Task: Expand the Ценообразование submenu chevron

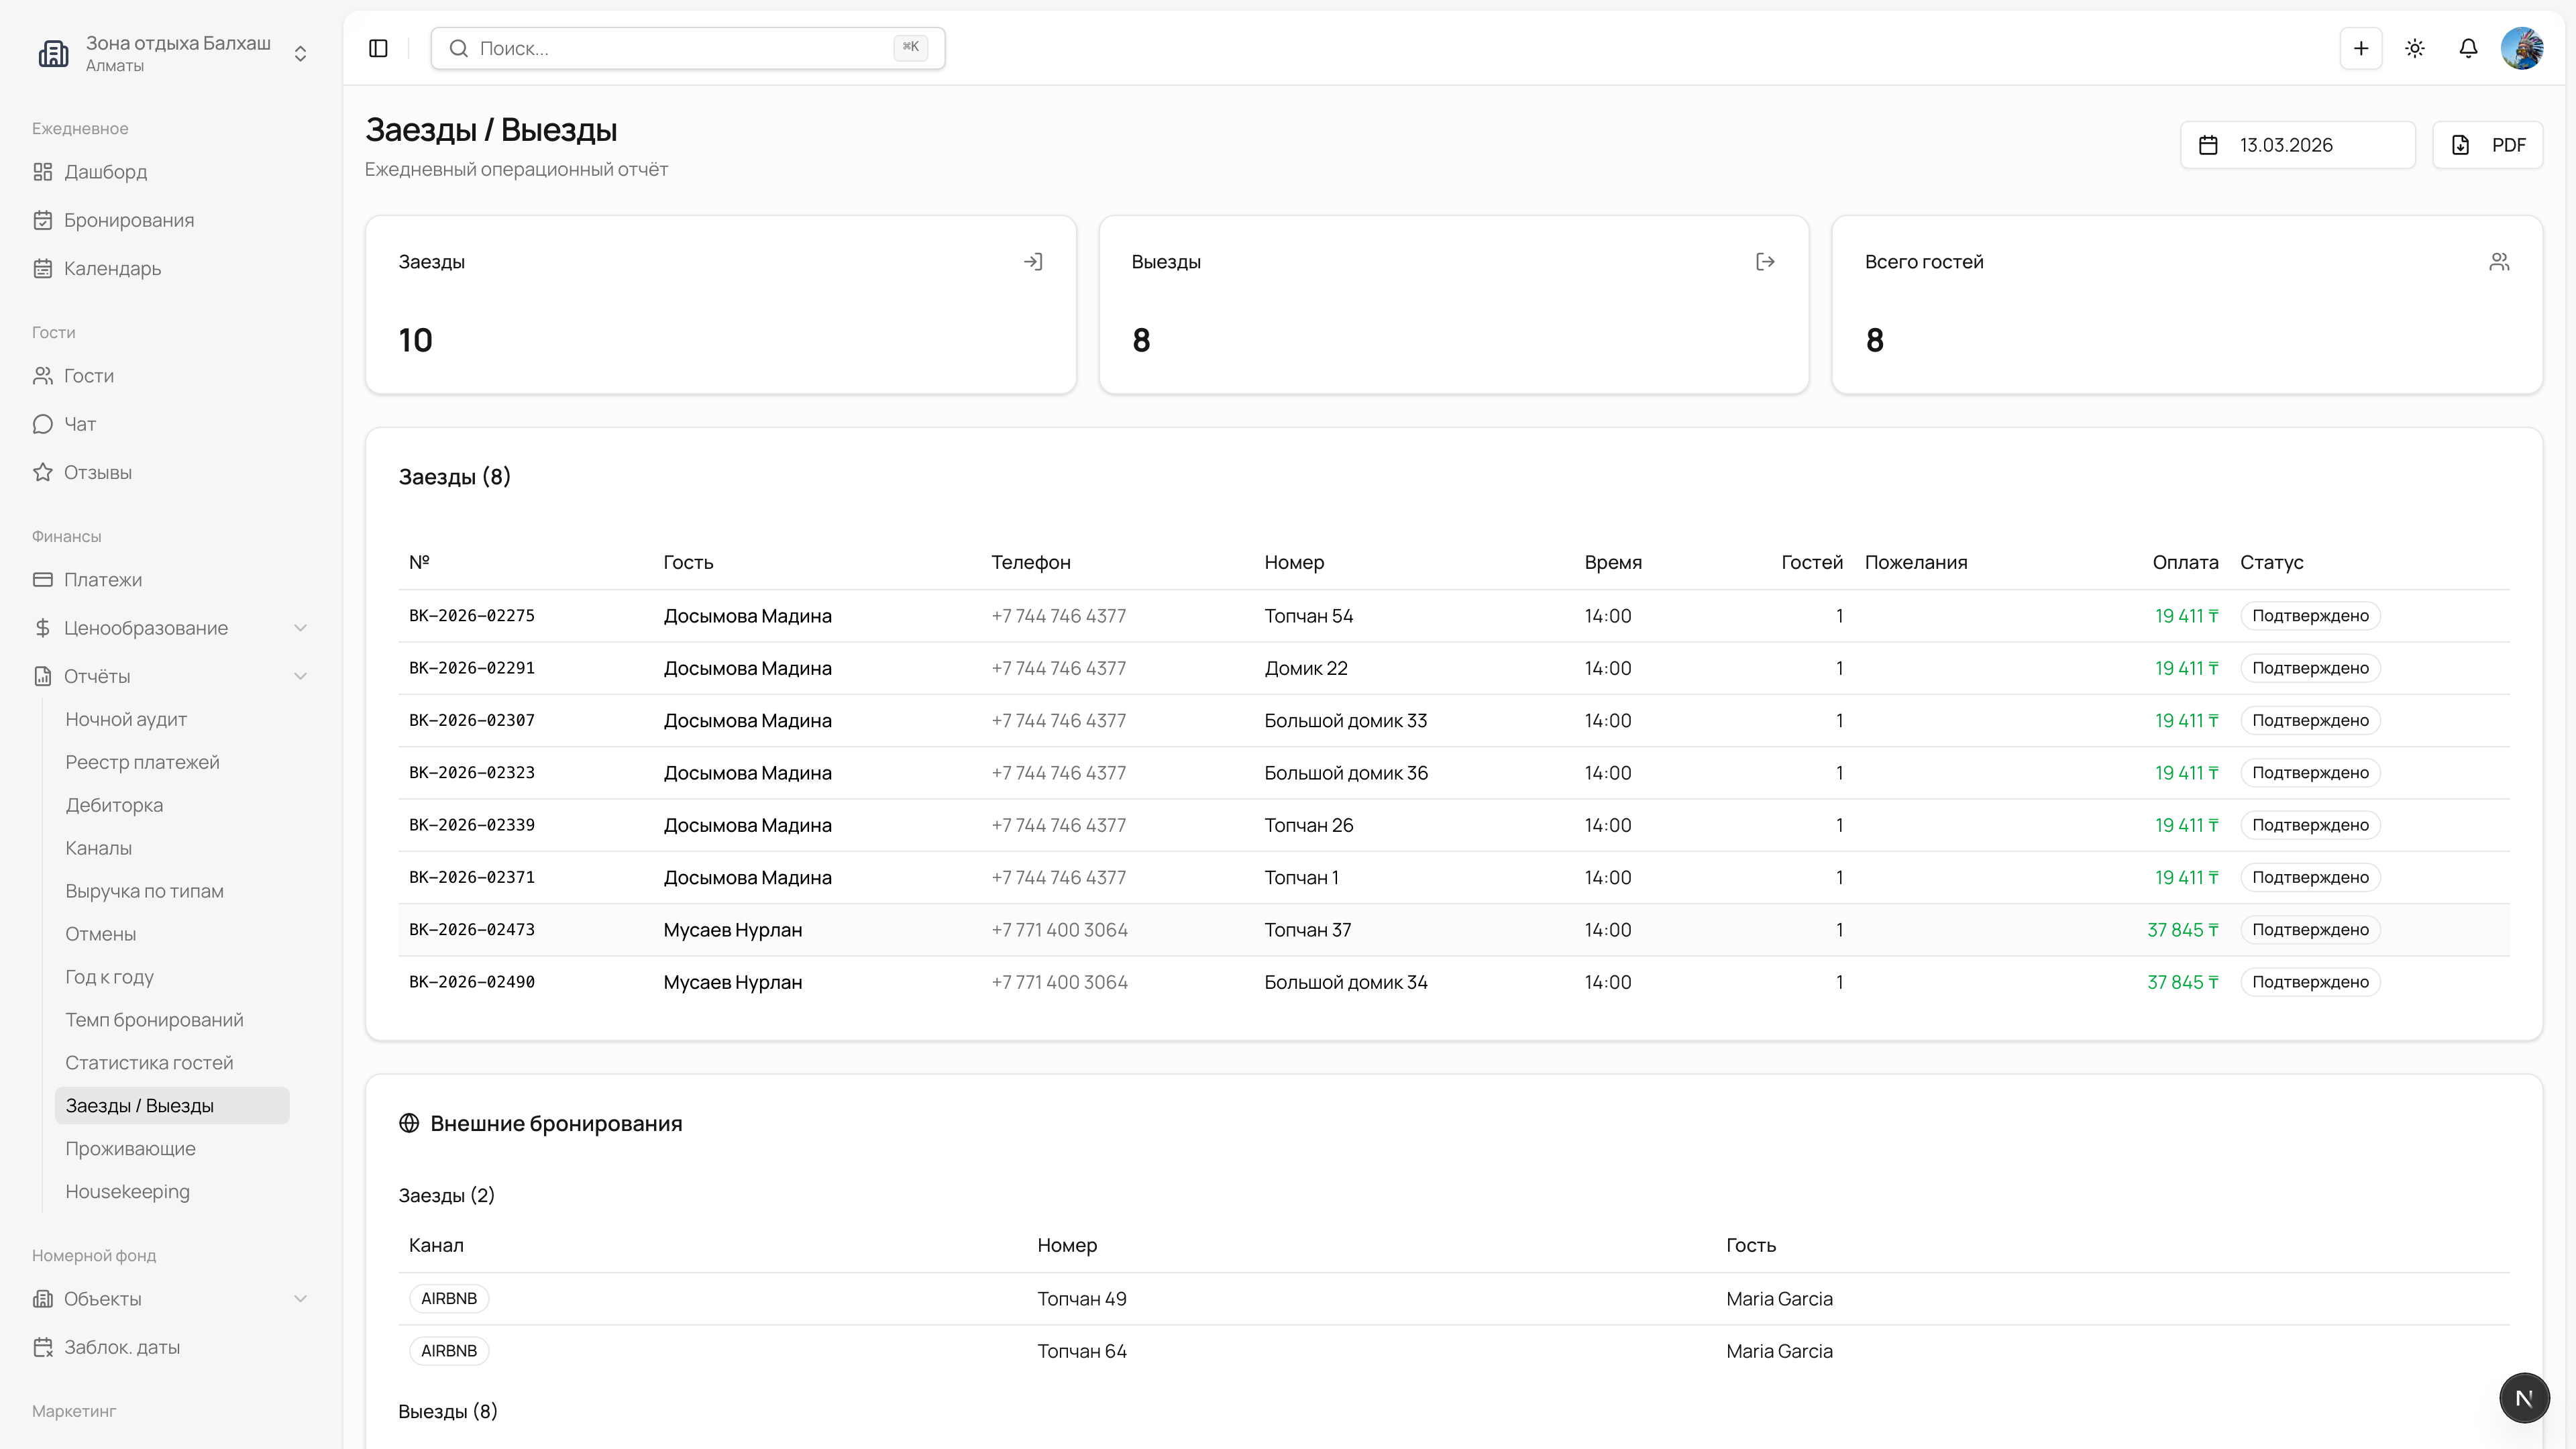Action: pyautogui.click(x=300, y=628)
